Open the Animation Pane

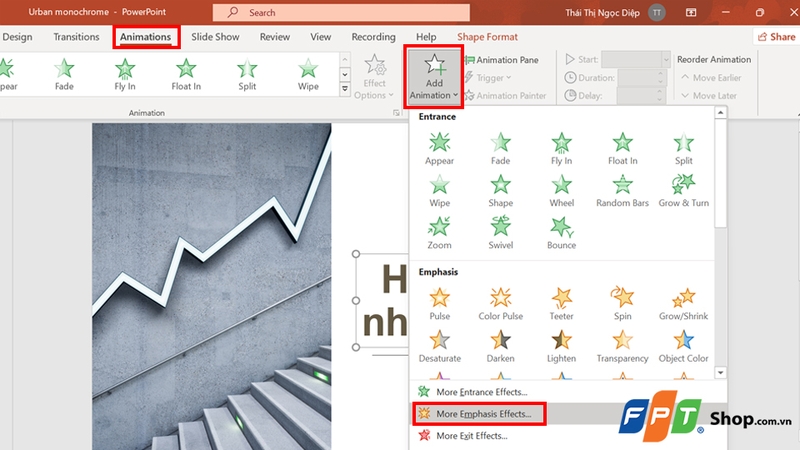point(502,60)
